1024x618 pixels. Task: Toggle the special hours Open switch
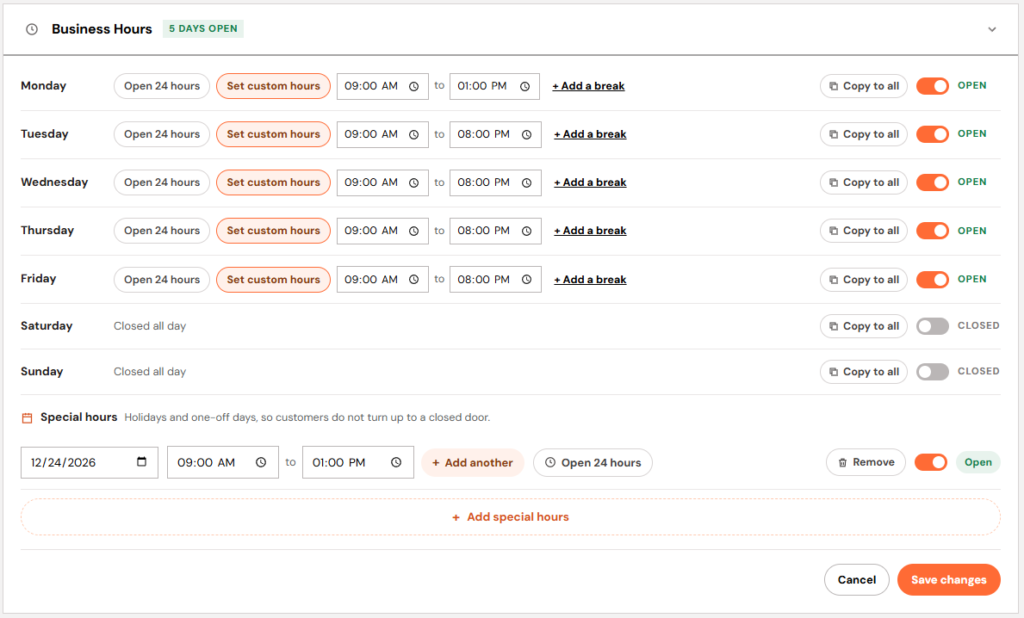[x=931, y=463]
